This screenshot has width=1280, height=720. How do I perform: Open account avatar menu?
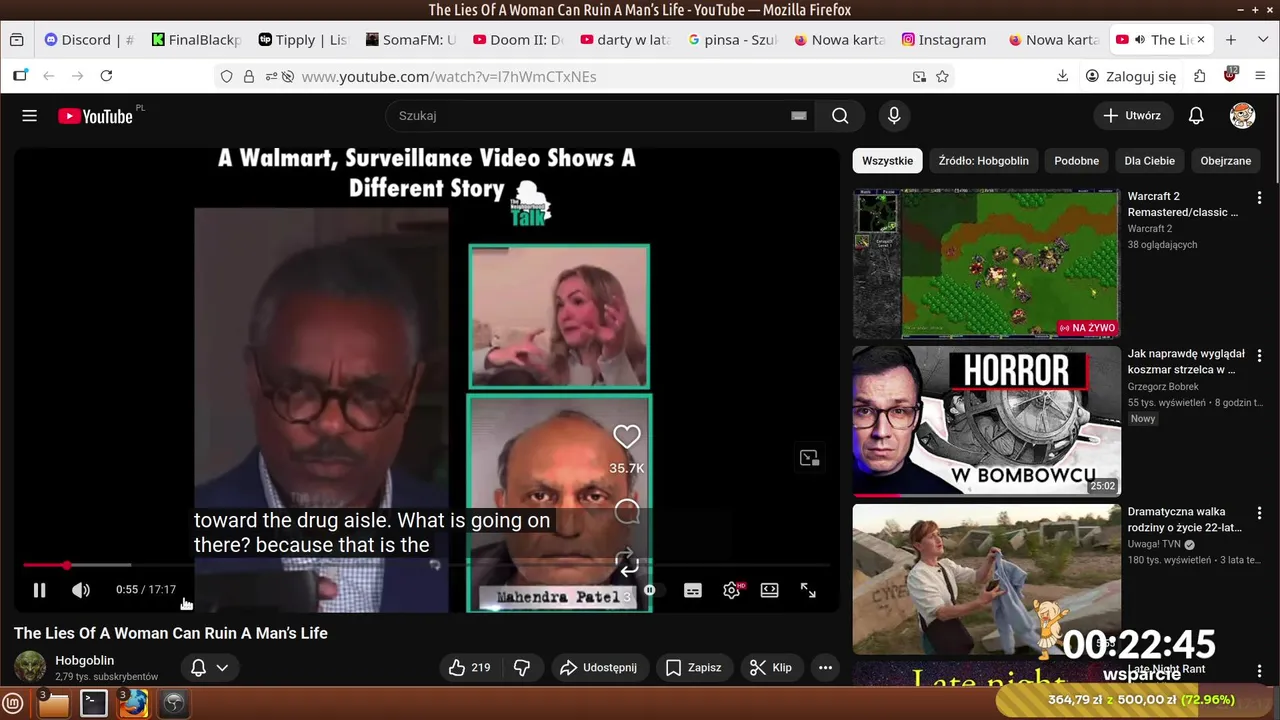point(1242,116)
